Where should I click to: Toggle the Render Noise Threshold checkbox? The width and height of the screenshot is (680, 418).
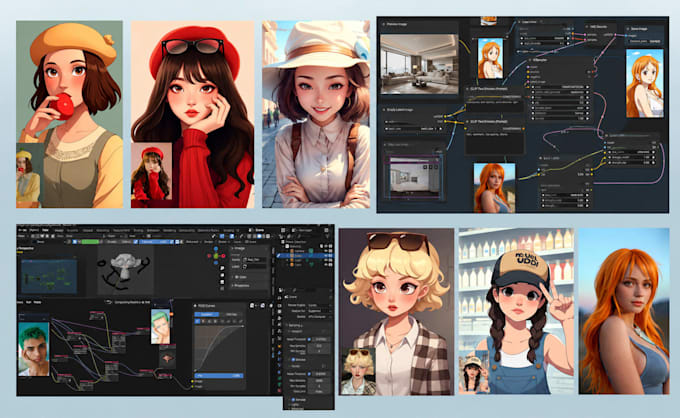[x=309, y=374]
